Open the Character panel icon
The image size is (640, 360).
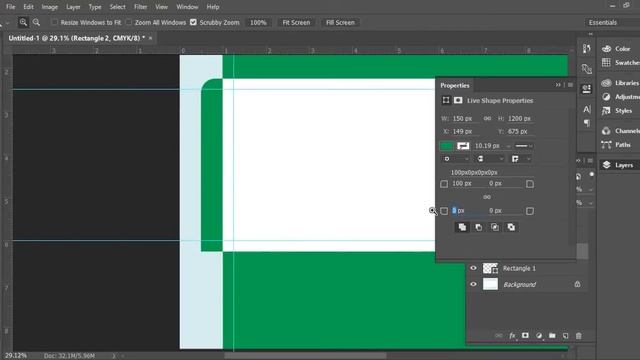587,109
